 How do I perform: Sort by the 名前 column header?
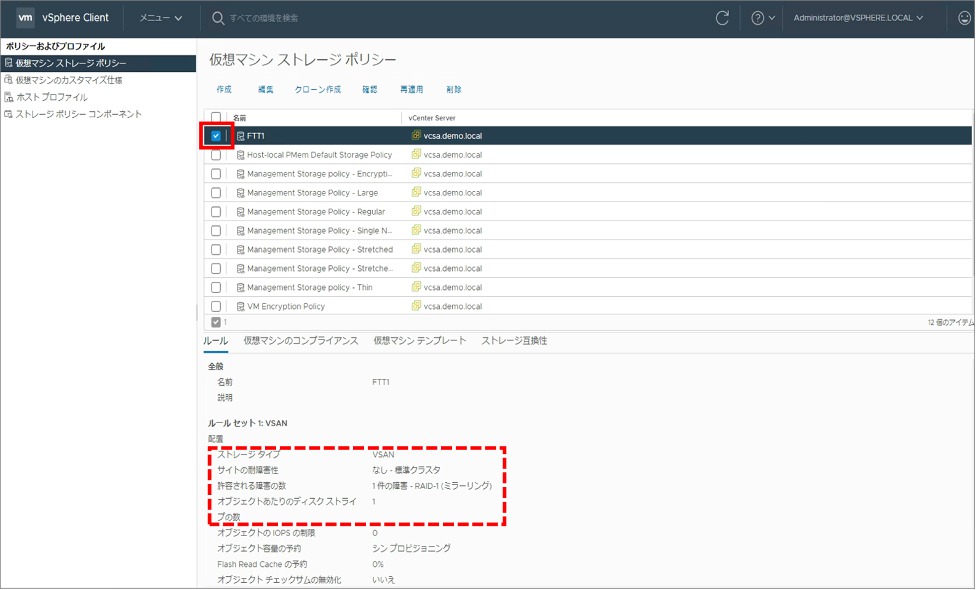pyautogui.click(x=240, y=118)
